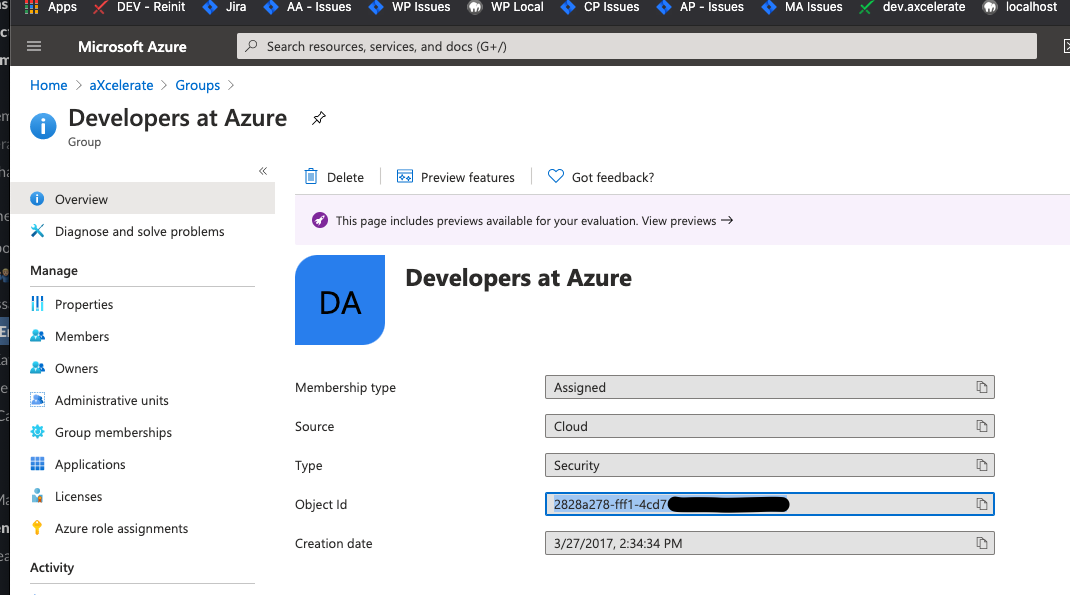
Task: Click the Delete trash icon
Action: point(311,177)
